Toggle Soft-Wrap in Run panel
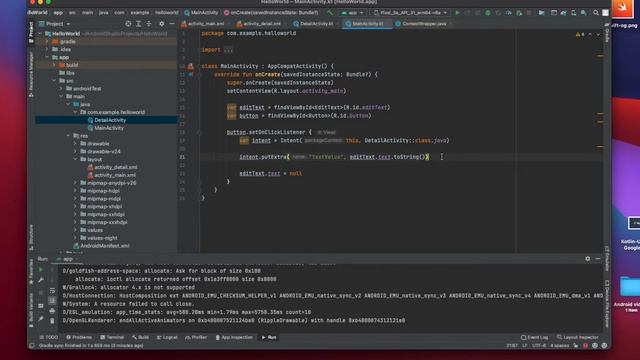The image size is (640, 360). pos(52,290)
